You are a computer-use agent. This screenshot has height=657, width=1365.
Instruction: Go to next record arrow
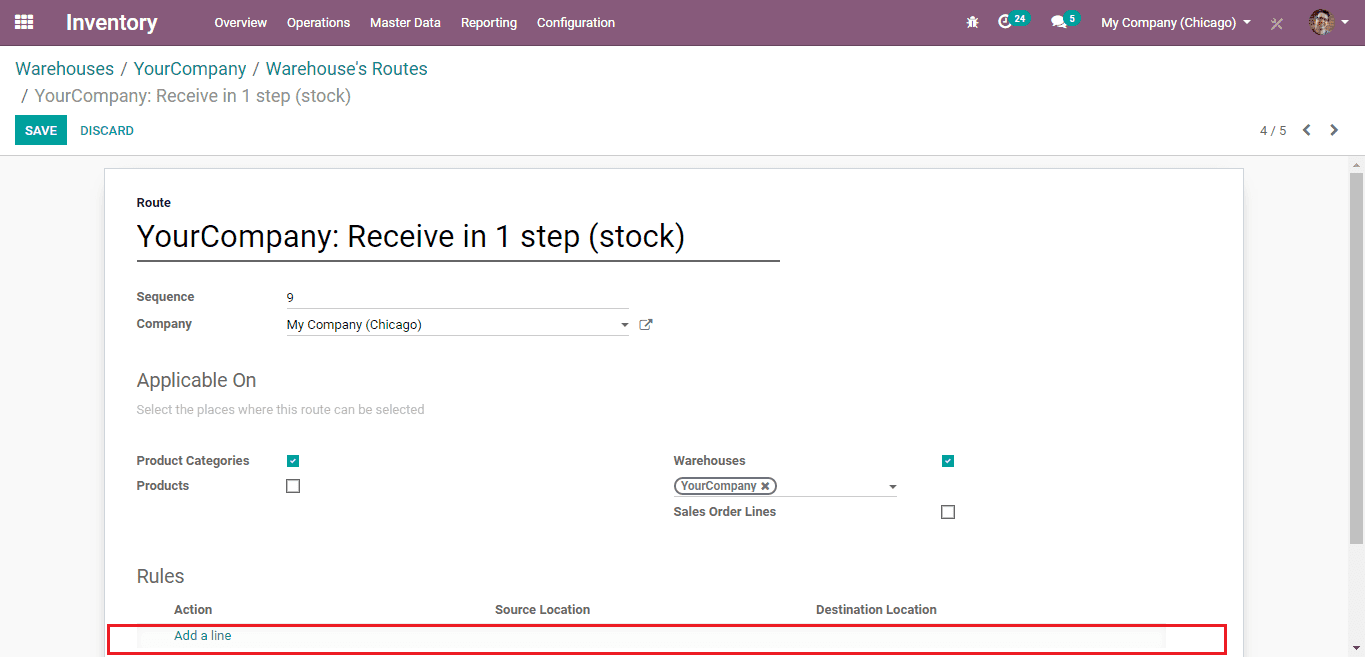1334,130
